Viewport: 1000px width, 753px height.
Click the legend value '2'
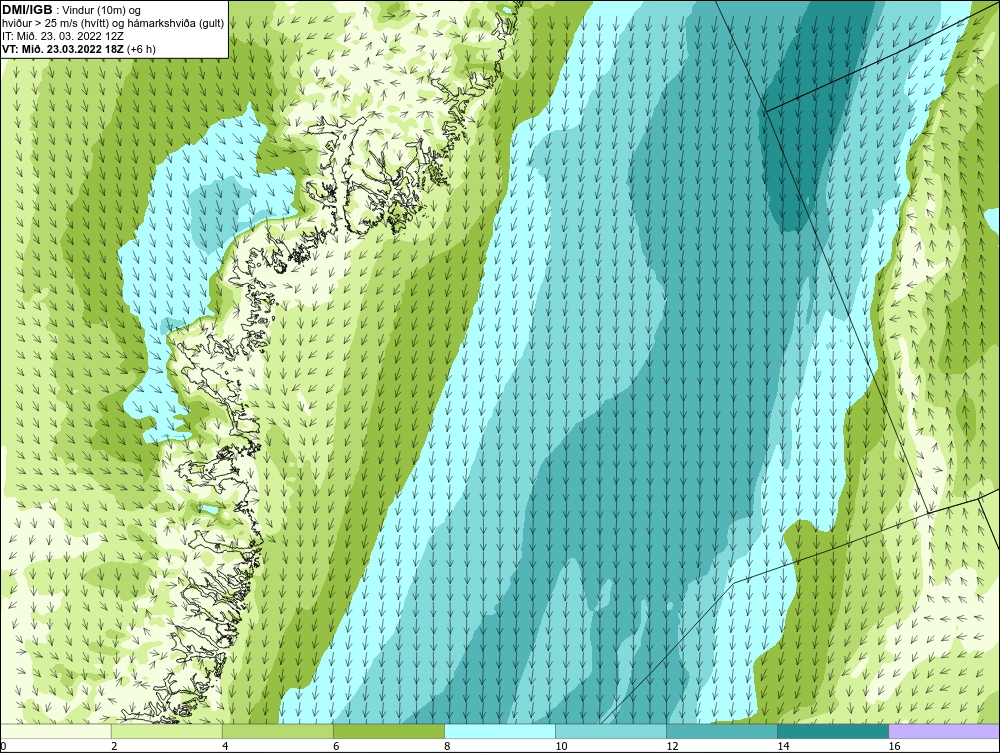114,746
